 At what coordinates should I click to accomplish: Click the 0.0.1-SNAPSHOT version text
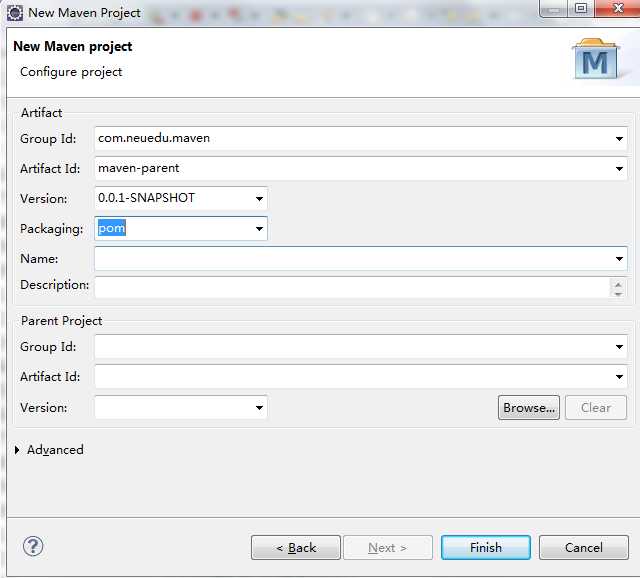pos(146,198)
